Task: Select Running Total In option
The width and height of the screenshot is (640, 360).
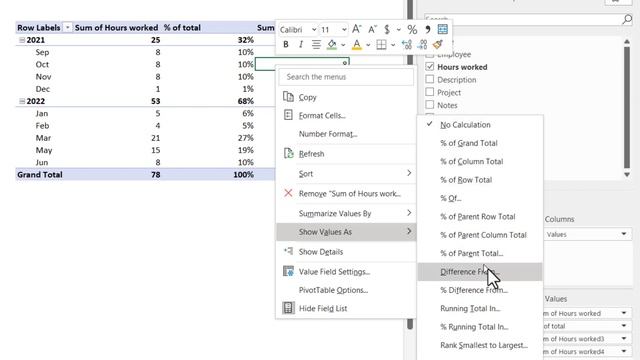Action: tap(480, 309)
